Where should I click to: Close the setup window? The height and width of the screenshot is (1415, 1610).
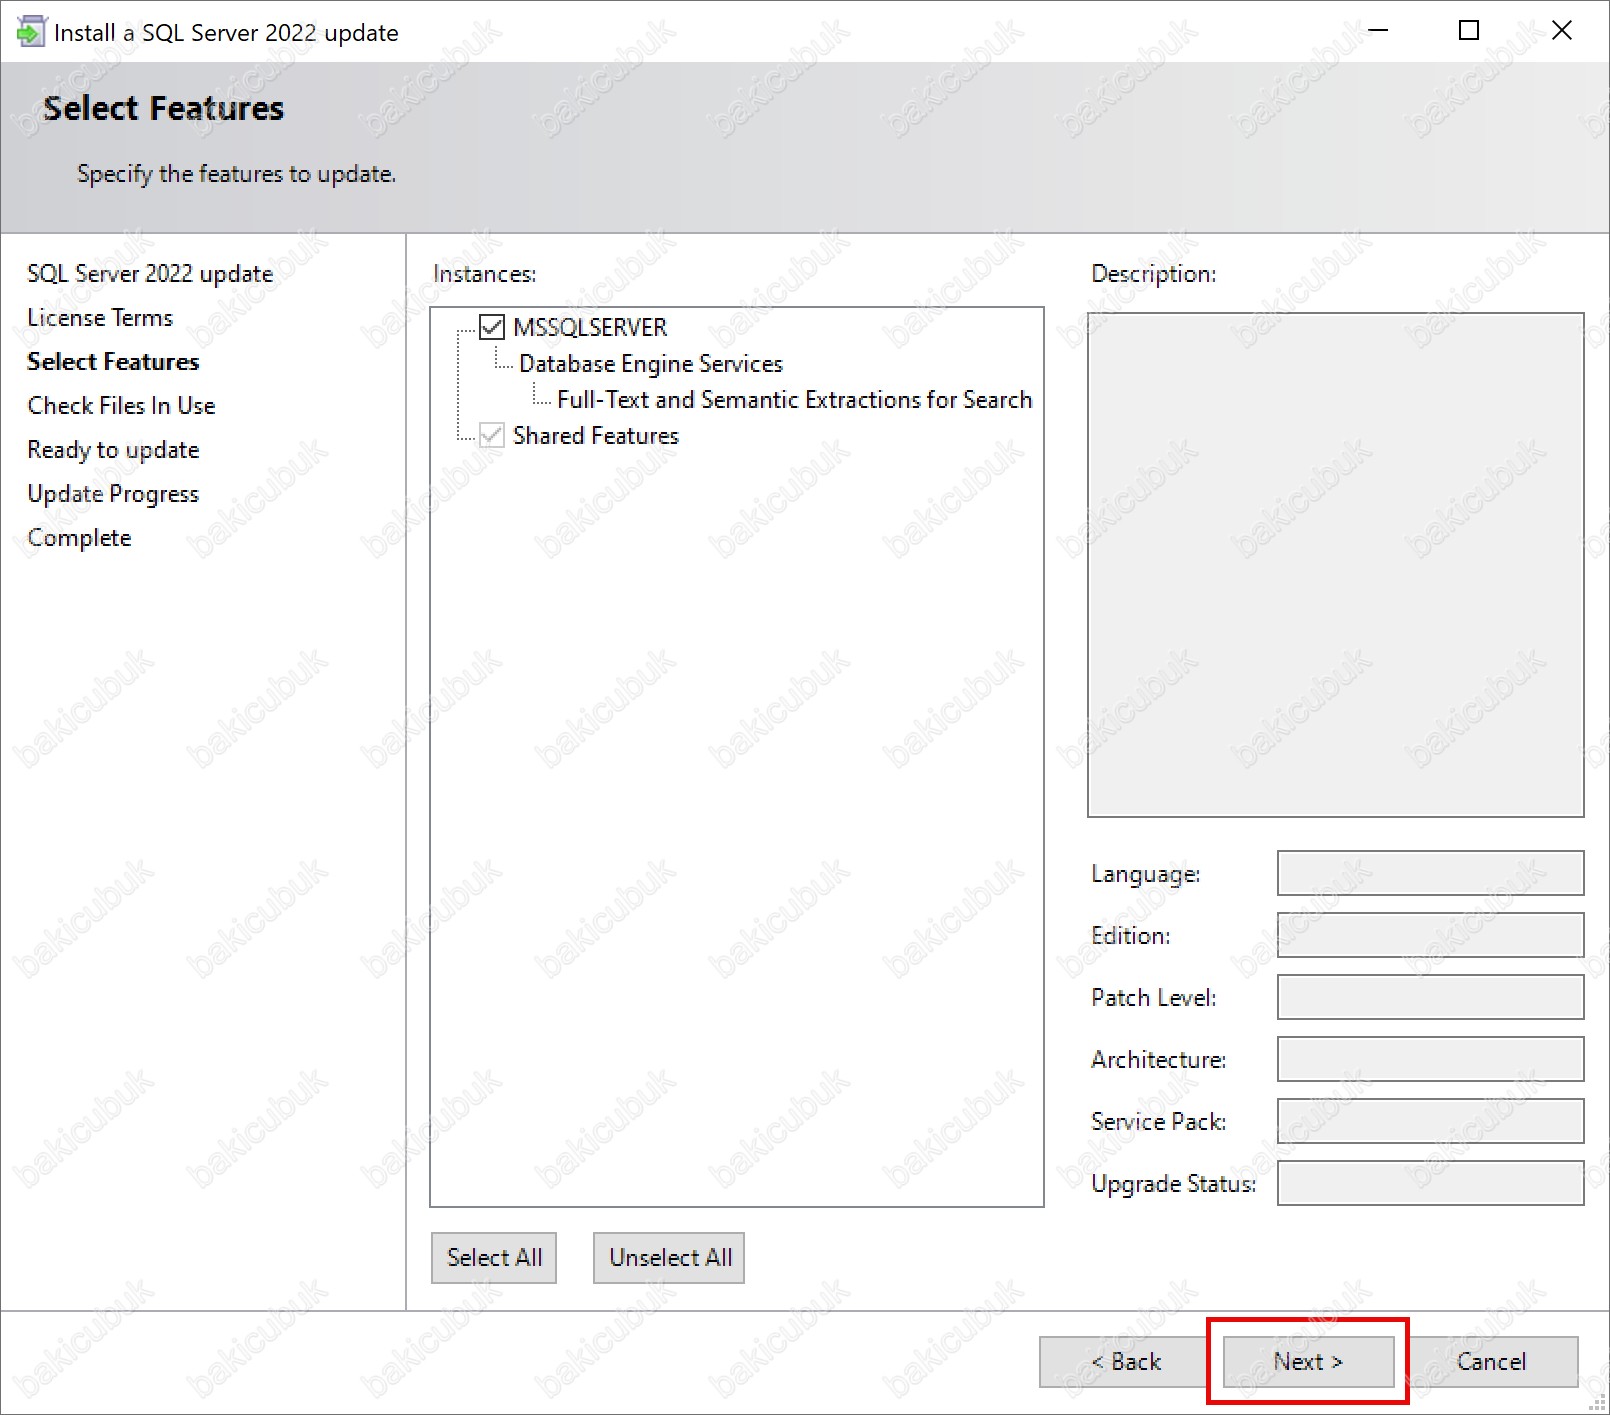coord(1561,31)
